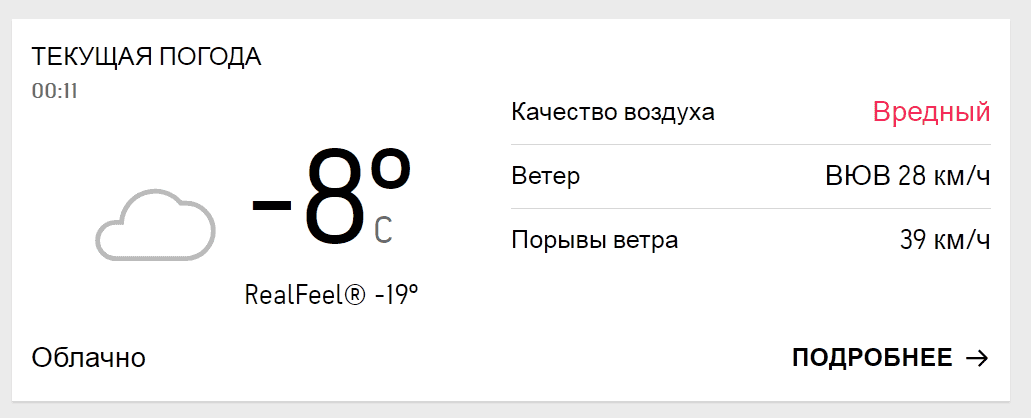This screenshot has height=418, width=1031.
Task: Click the Ветер row label
Action: click(545, 177)
